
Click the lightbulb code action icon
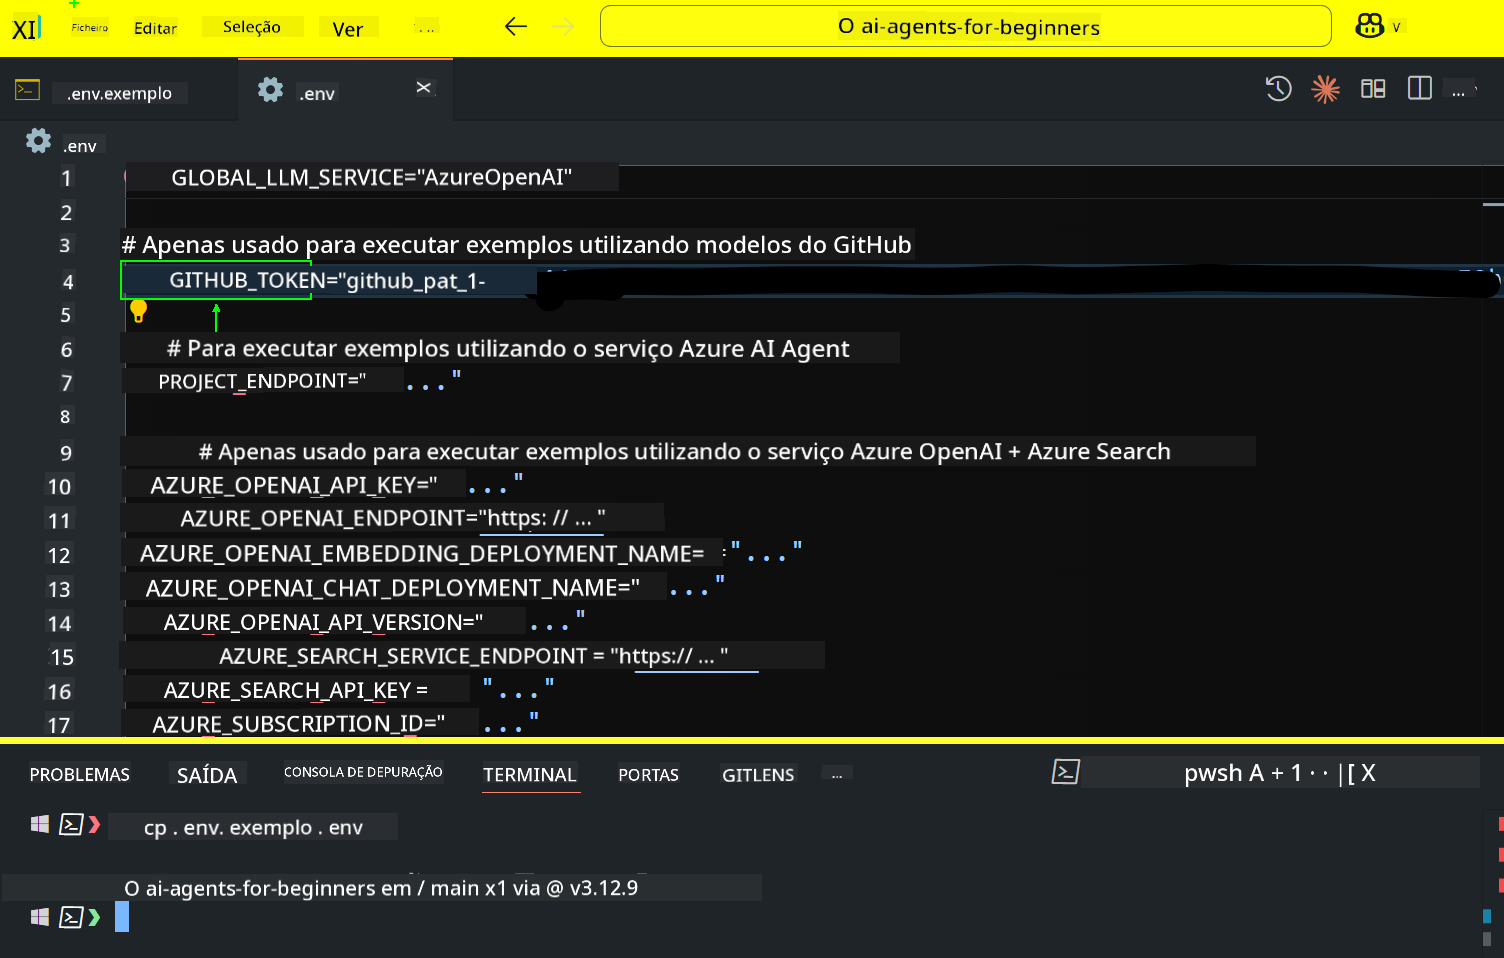(139, 311)
